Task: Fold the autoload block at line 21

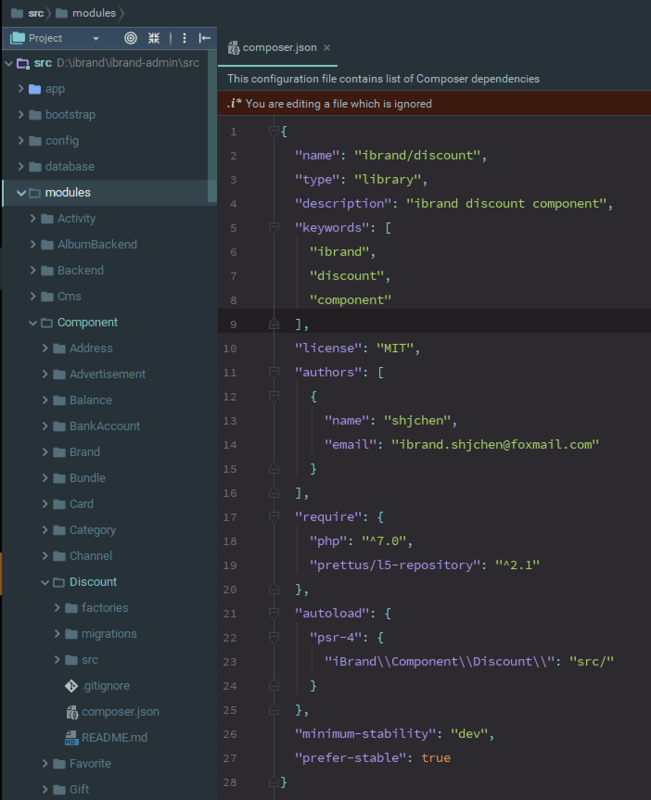Action: 273,613
